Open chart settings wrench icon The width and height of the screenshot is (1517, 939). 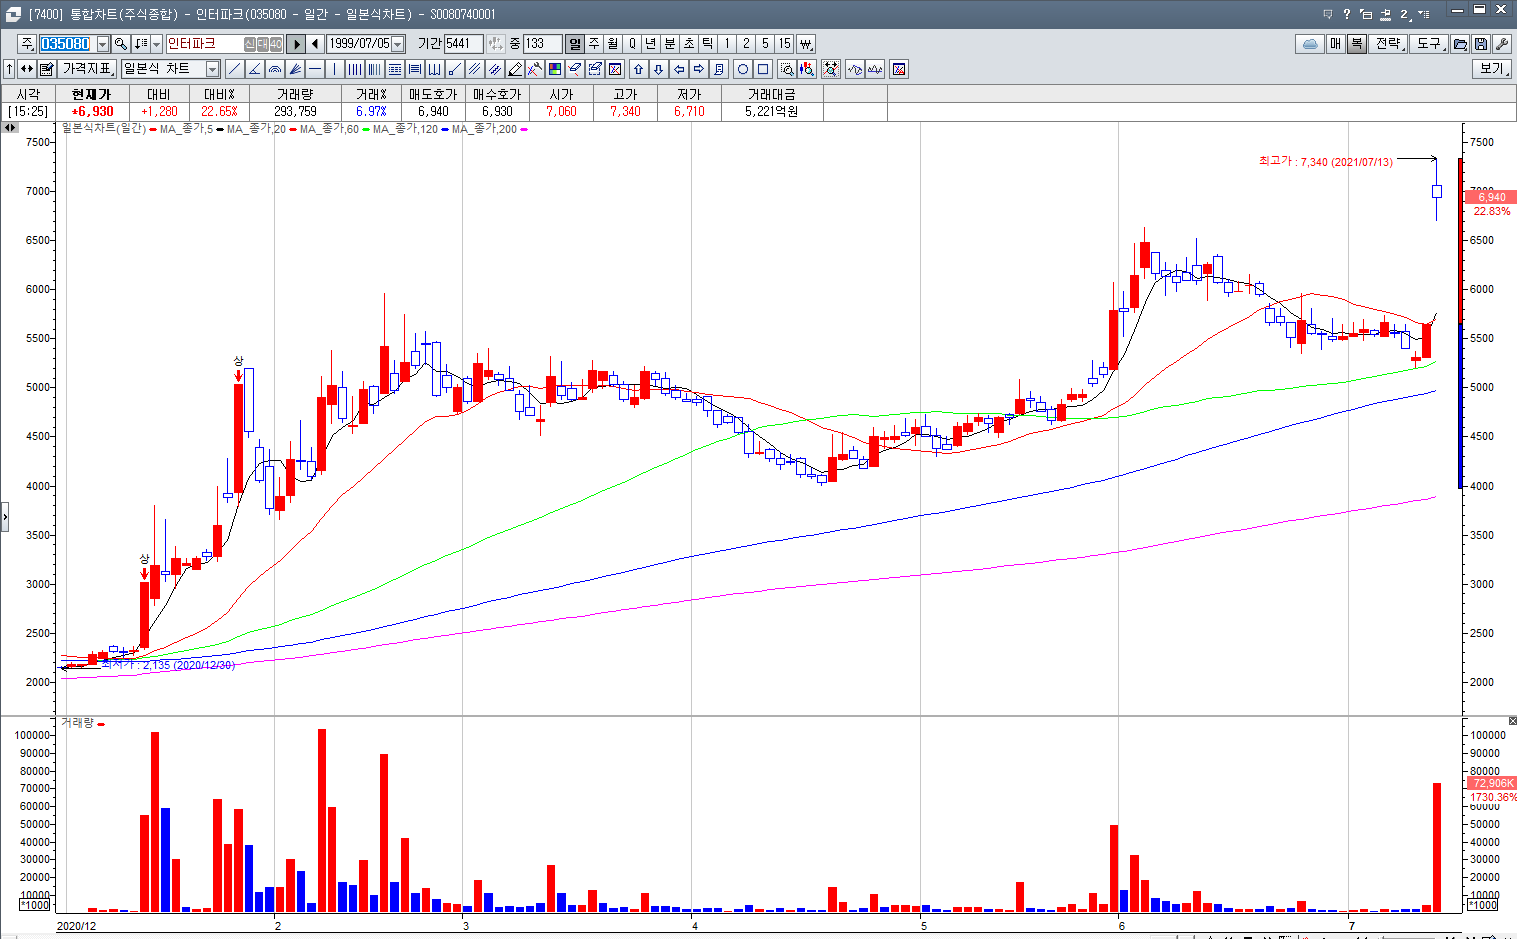click(x=1501, y=44)
